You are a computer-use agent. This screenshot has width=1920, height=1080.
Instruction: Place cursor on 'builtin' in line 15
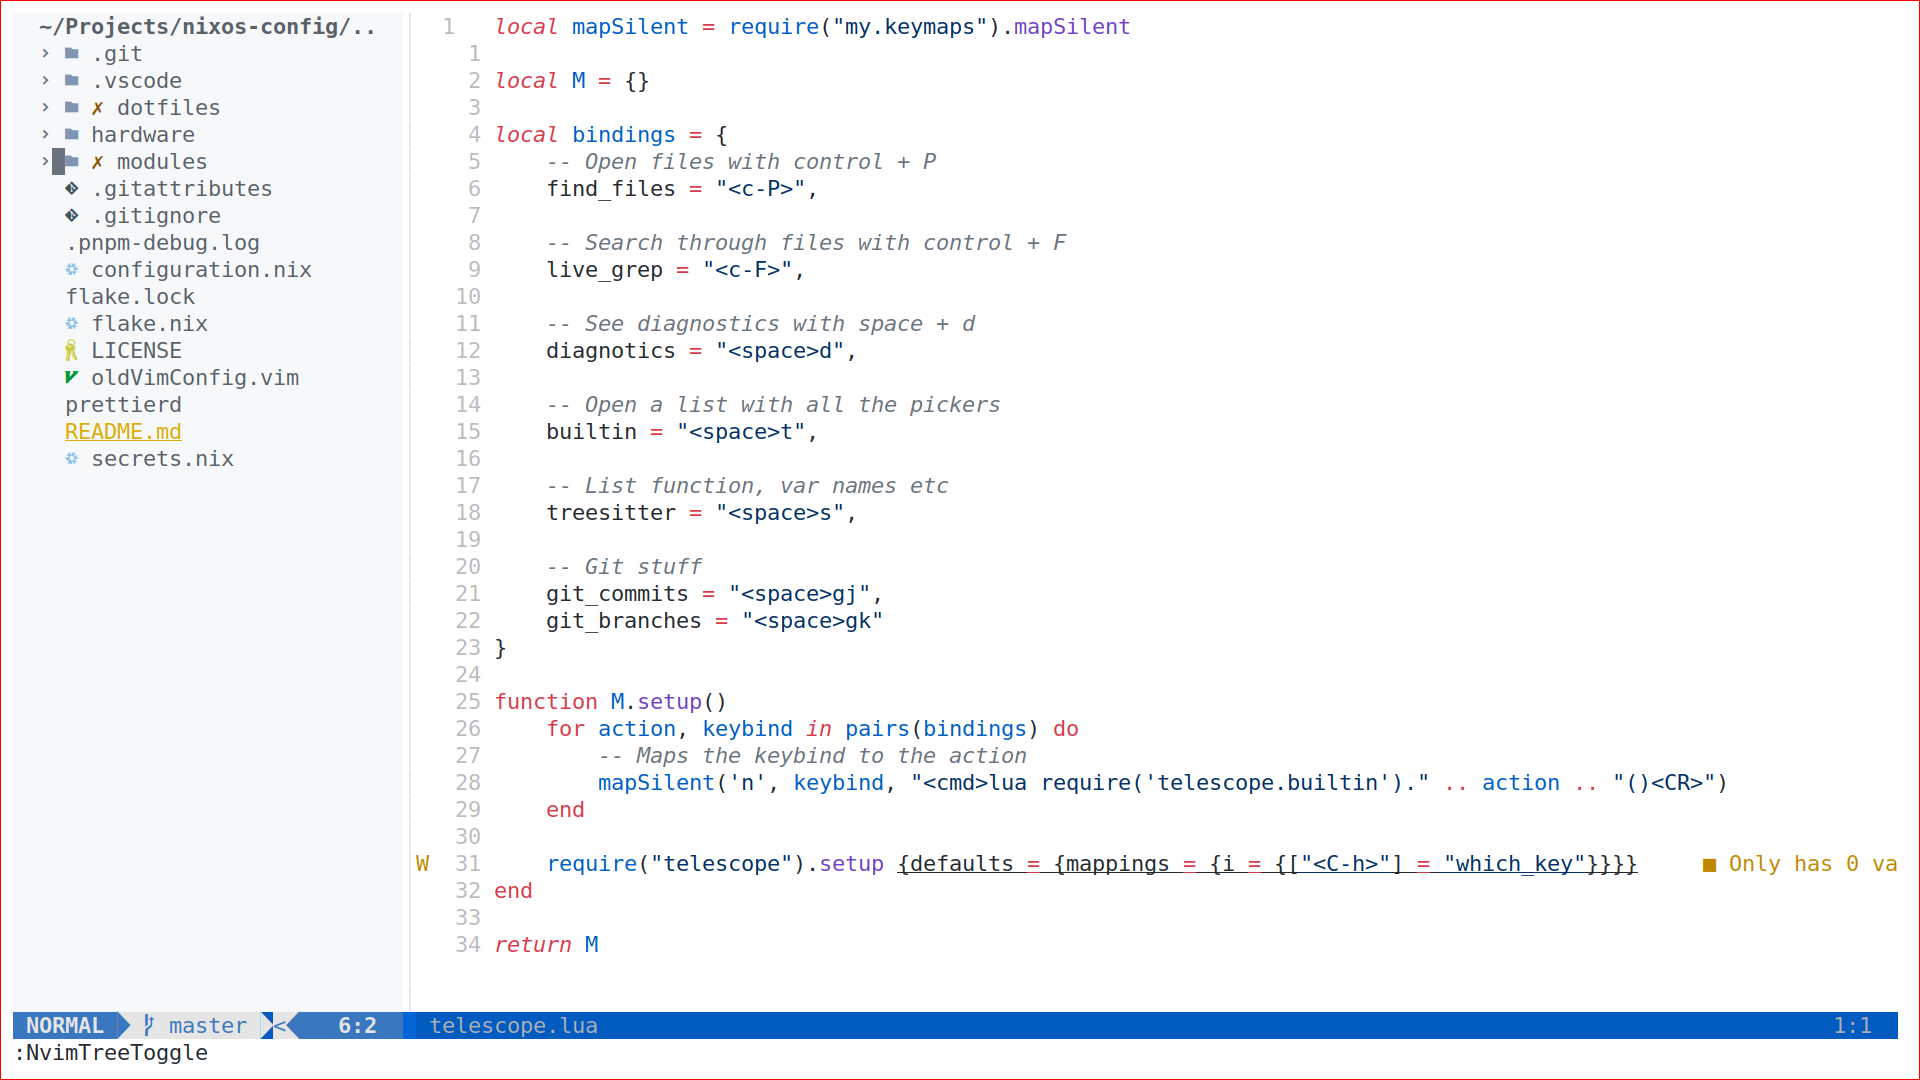pos(591,431)
